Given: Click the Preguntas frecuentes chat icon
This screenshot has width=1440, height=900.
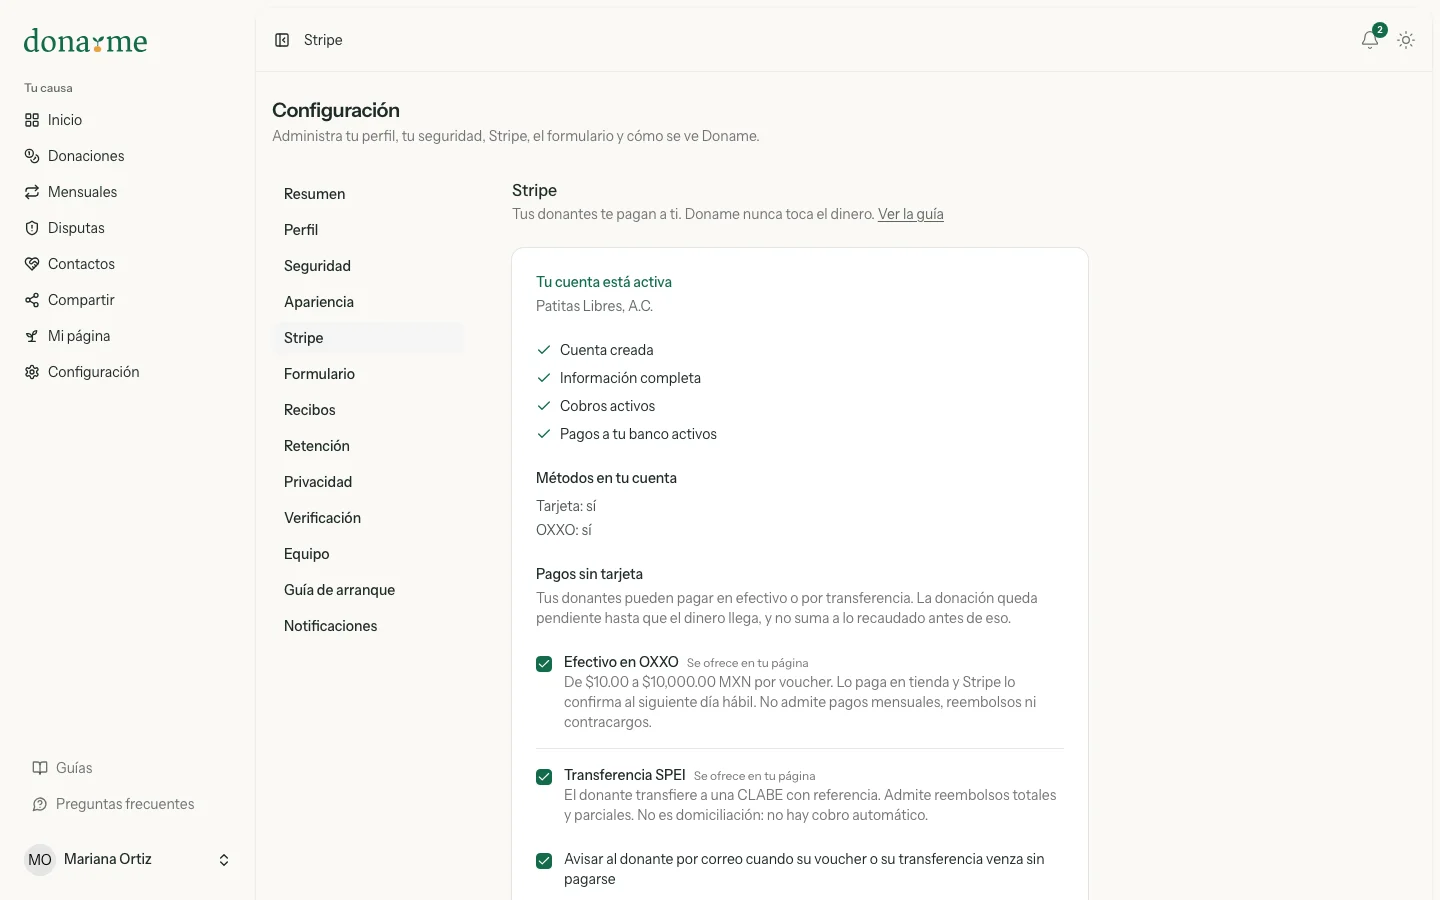Looking at the screenshot, I should pos(40,804).
